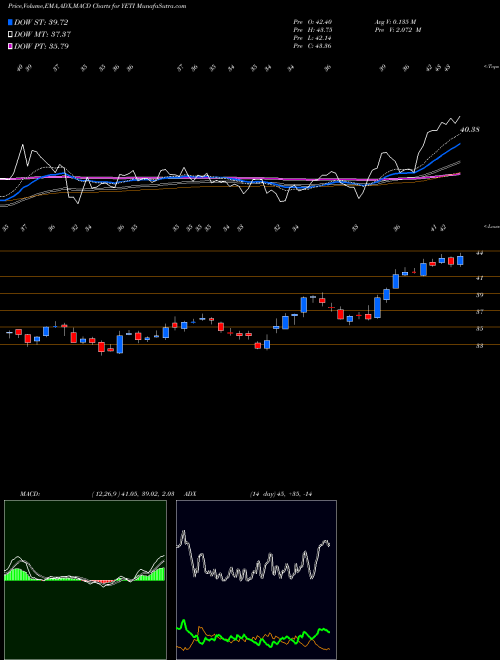Click the magenta DOW PT legend swatch

coord(11,46)
